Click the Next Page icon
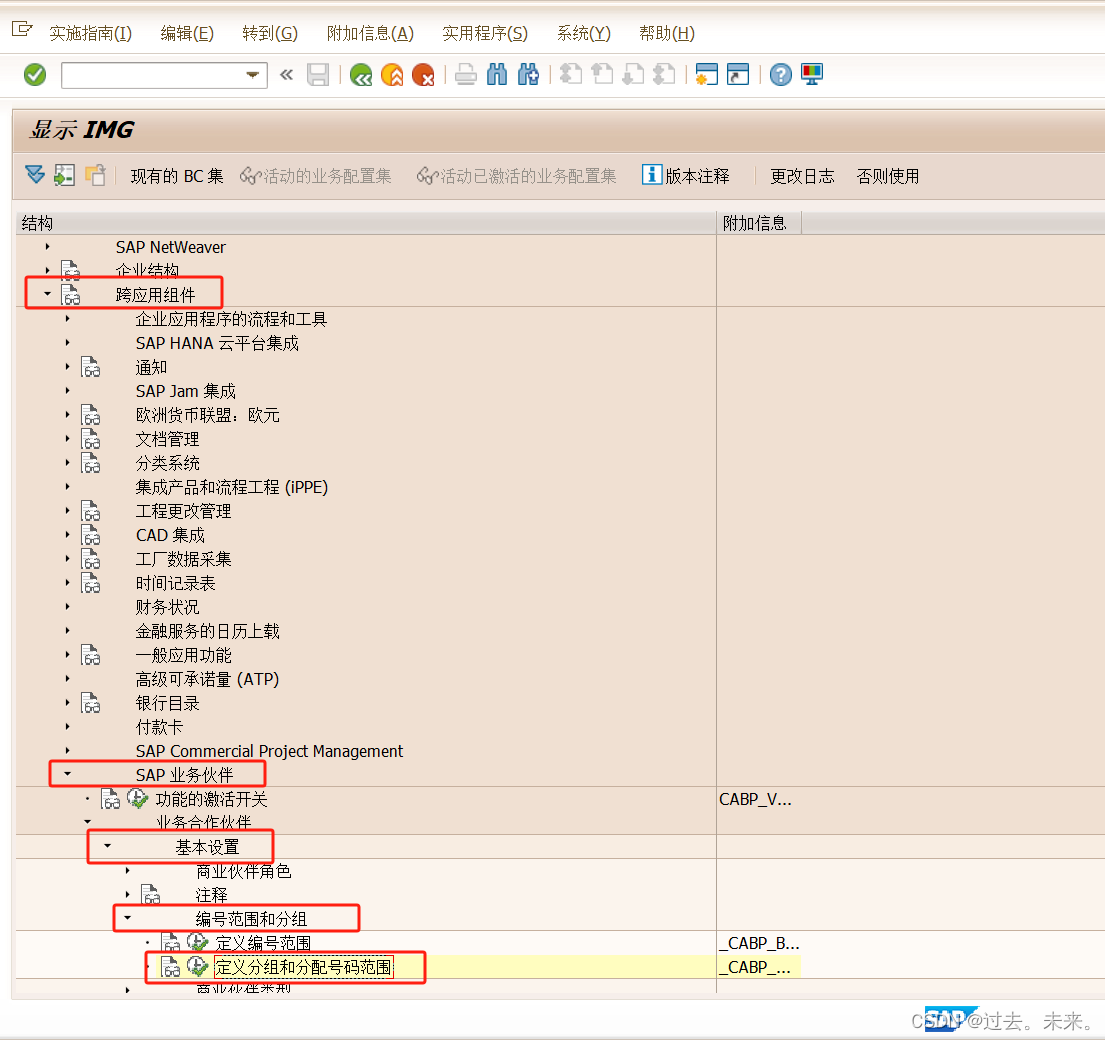The height and width of the screenshot is (1040, 1105). pos(633,75)
